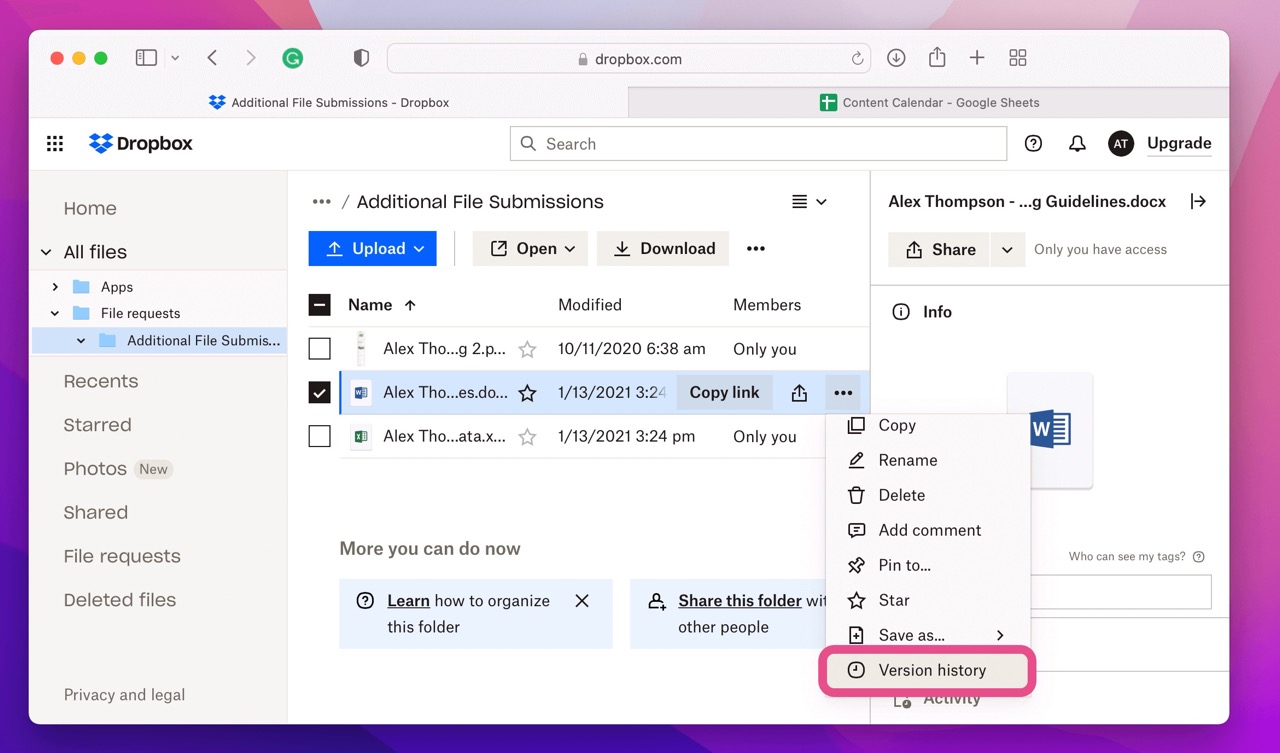Collapse the details panel arrow
Viewport: 1280px width, 753px height.
[1198, 202]
